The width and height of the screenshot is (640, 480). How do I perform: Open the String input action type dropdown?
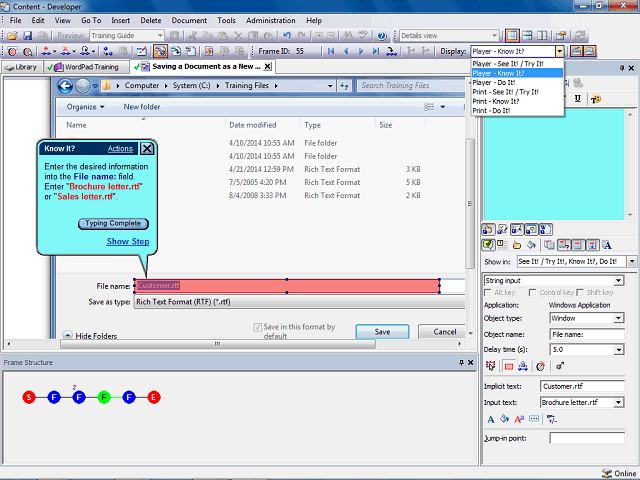coord(619,280)
